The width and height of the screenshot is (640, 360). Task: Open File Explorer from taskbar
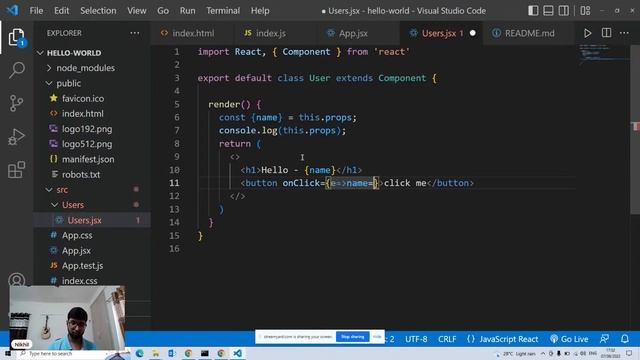point(156,353)
